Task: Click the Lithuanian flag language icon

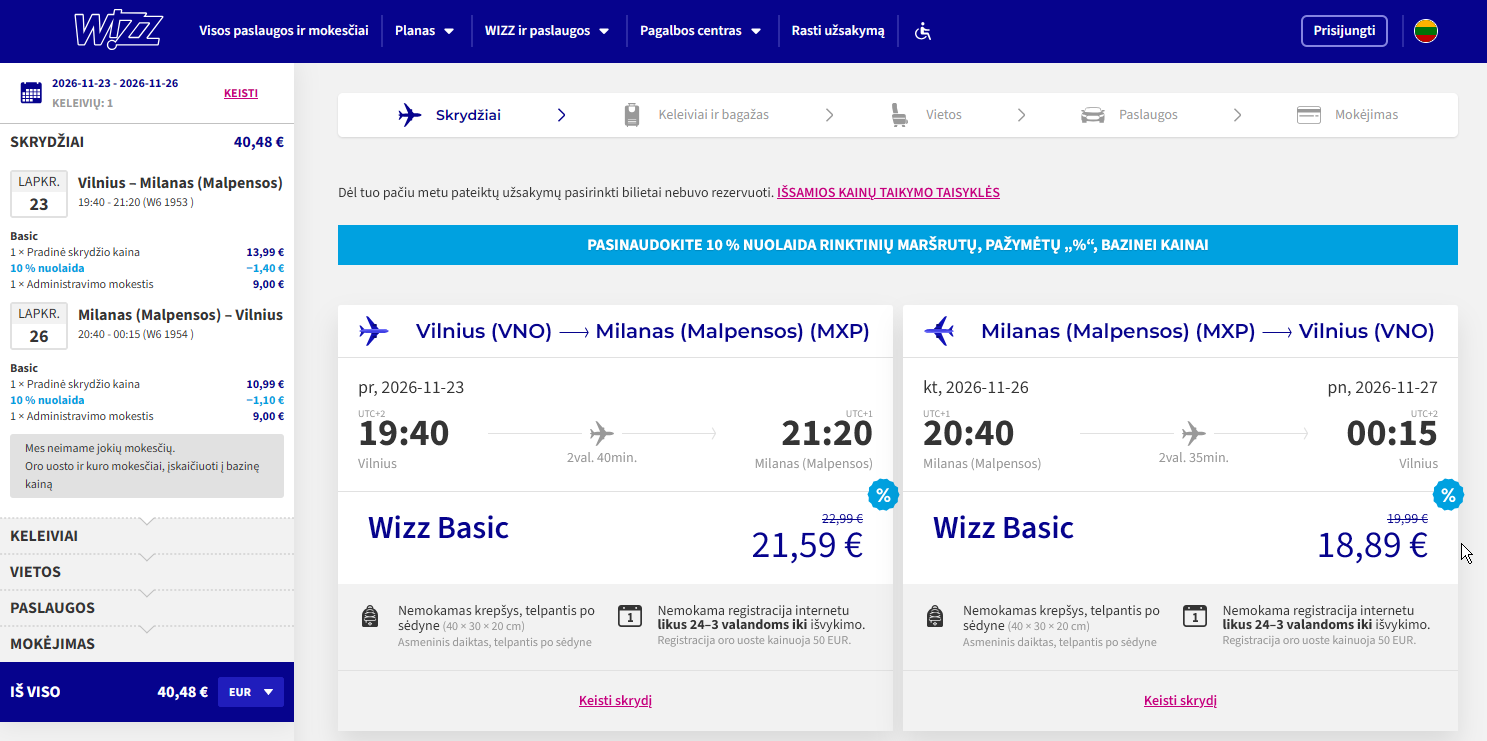Action: pyautogui.click(x=1426, y=31)
